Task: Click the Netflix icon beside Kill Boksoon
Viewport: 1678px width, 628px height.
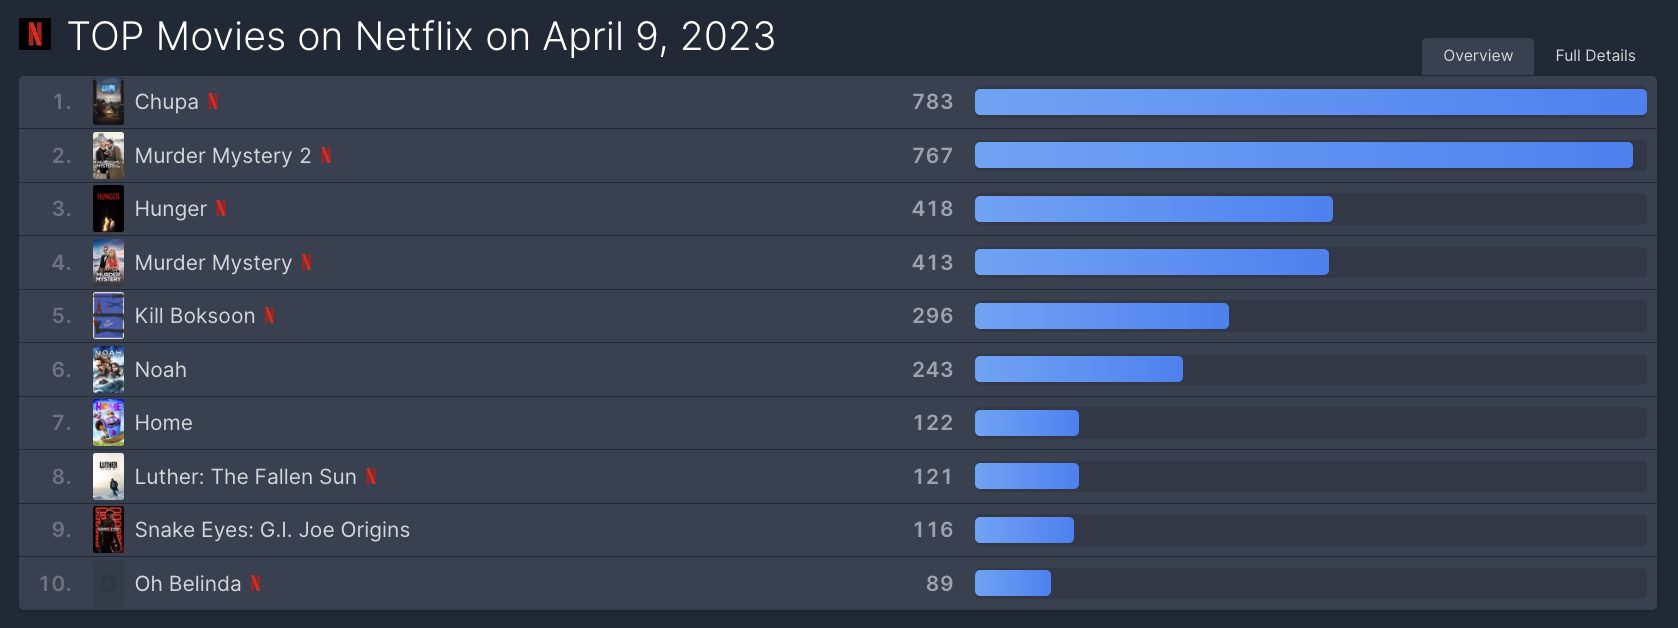Action: (x=269, y=316)
